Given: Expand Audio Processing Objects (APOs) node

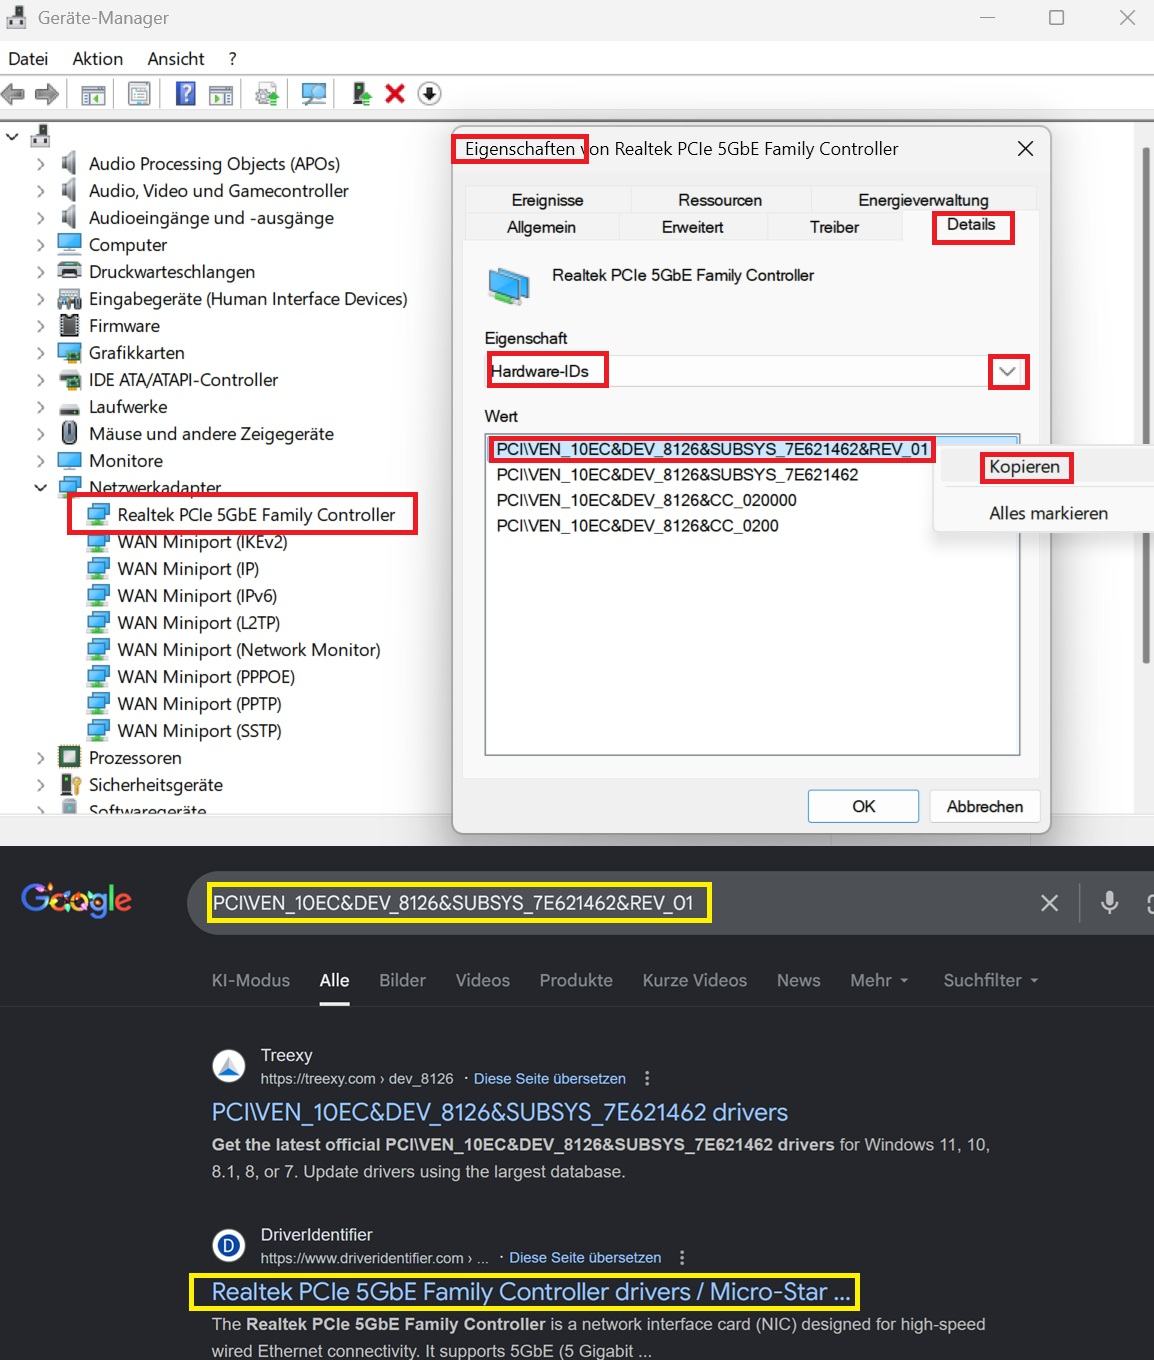Looking at the screenshot, I should click(40, 164).
